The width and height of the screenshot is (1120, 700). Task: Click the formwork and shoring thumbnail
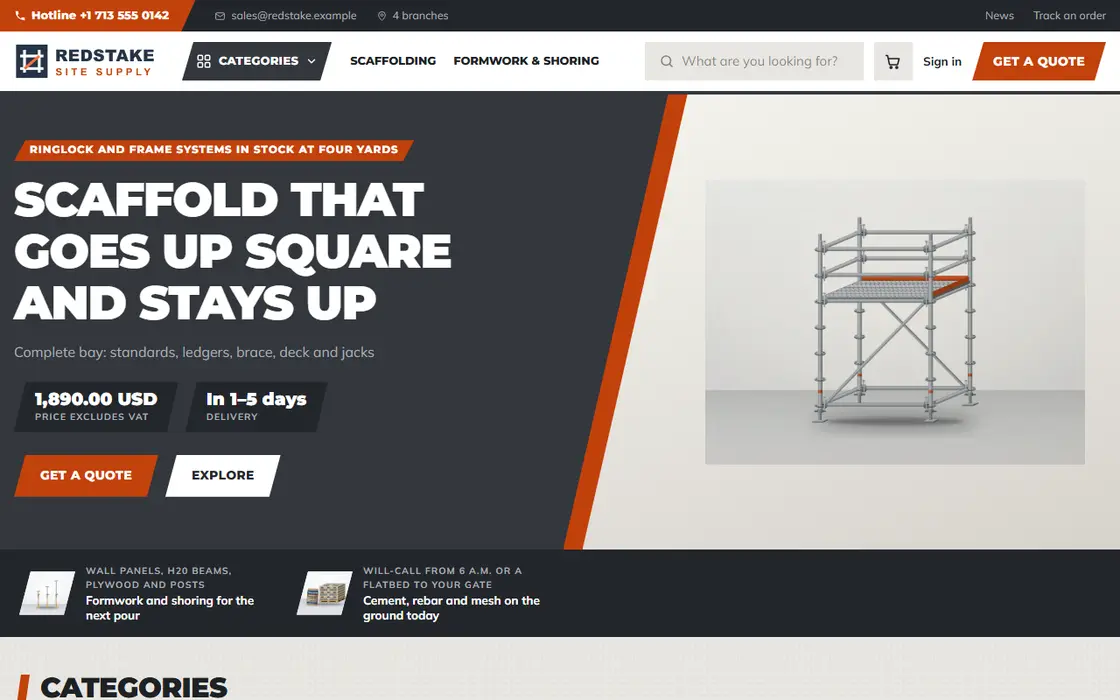coord(47,593)
